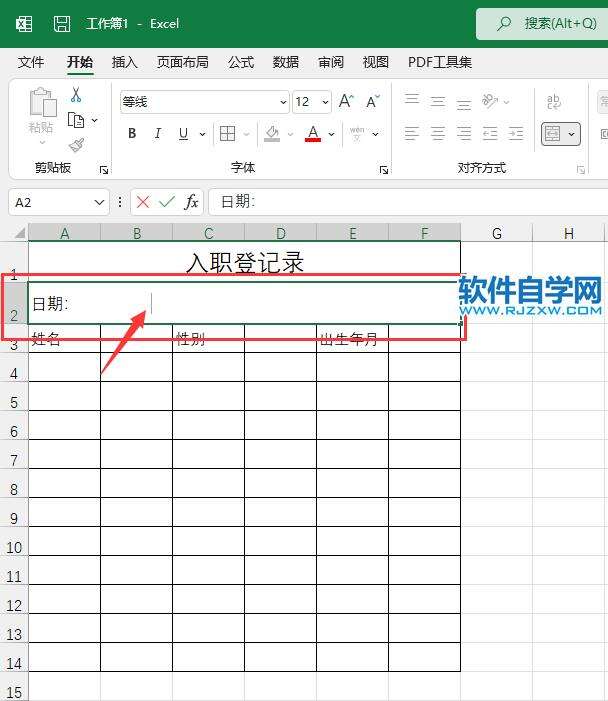Click the 入职登记录 title cell
The width and height of the screenshot is (608, 701).
click(x=245, y=262)
